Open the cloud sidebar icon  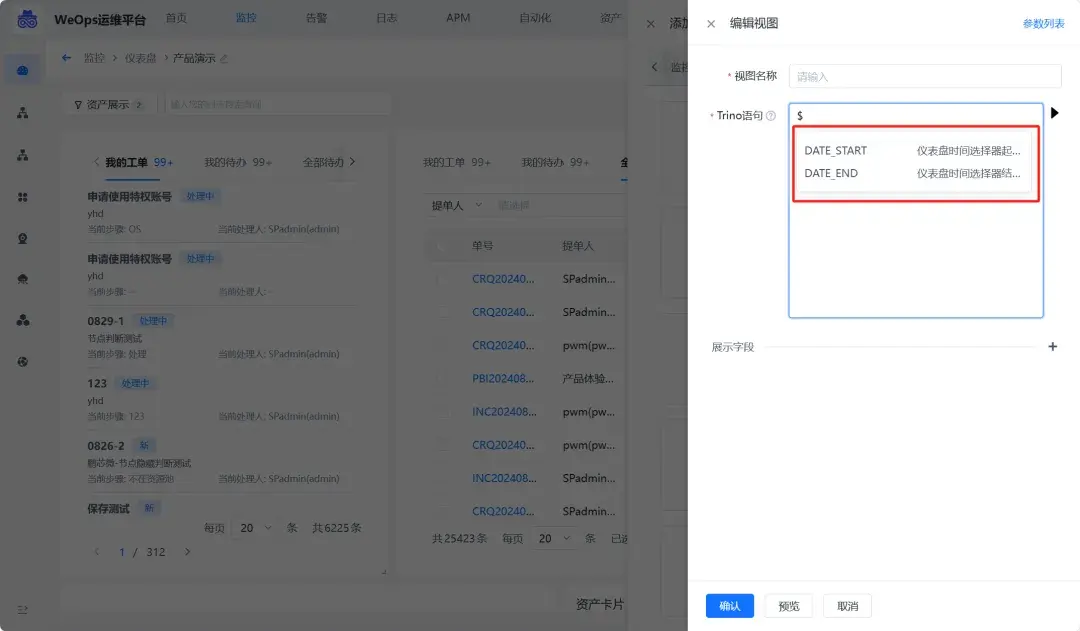pyautogui.click(x=23, y=279)
